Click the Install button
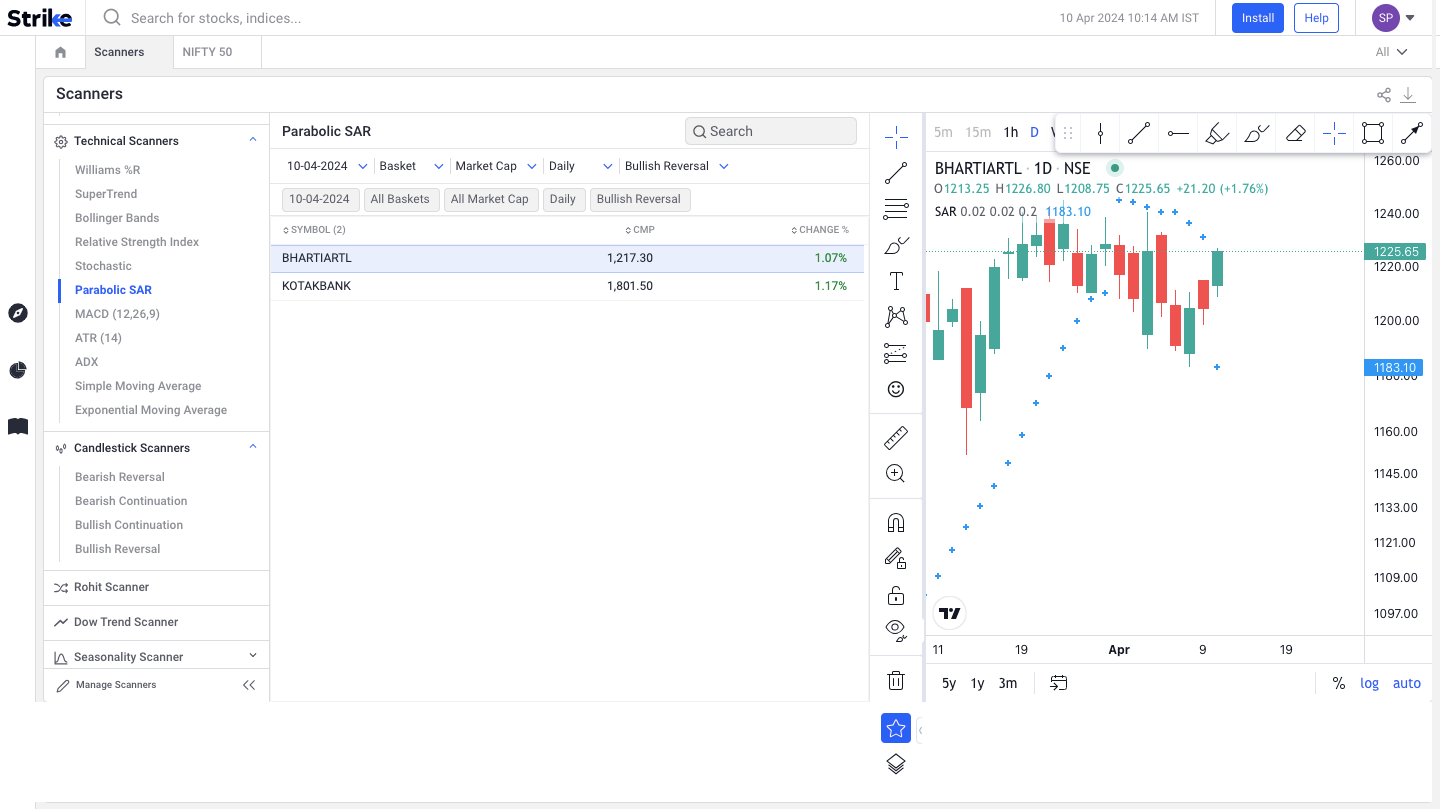This screenshot has width=1440, height=809. click(x=1258, y=18)
